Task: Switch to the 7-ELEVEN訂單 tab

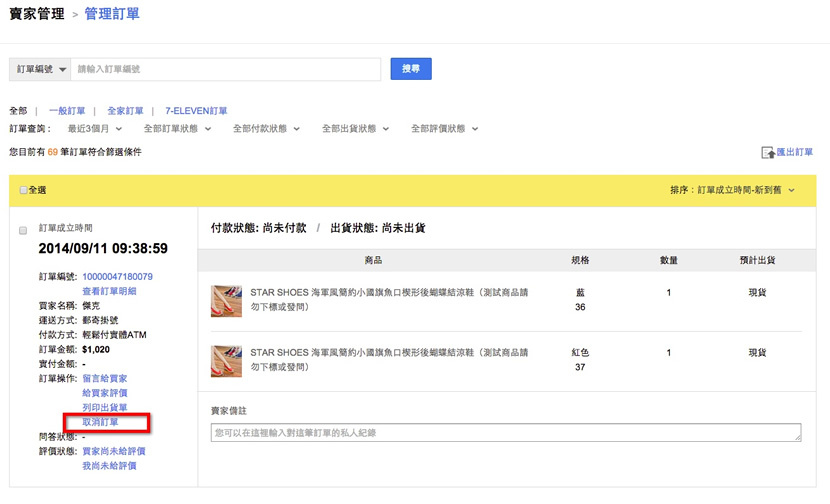Action: [x=196, y=111]
